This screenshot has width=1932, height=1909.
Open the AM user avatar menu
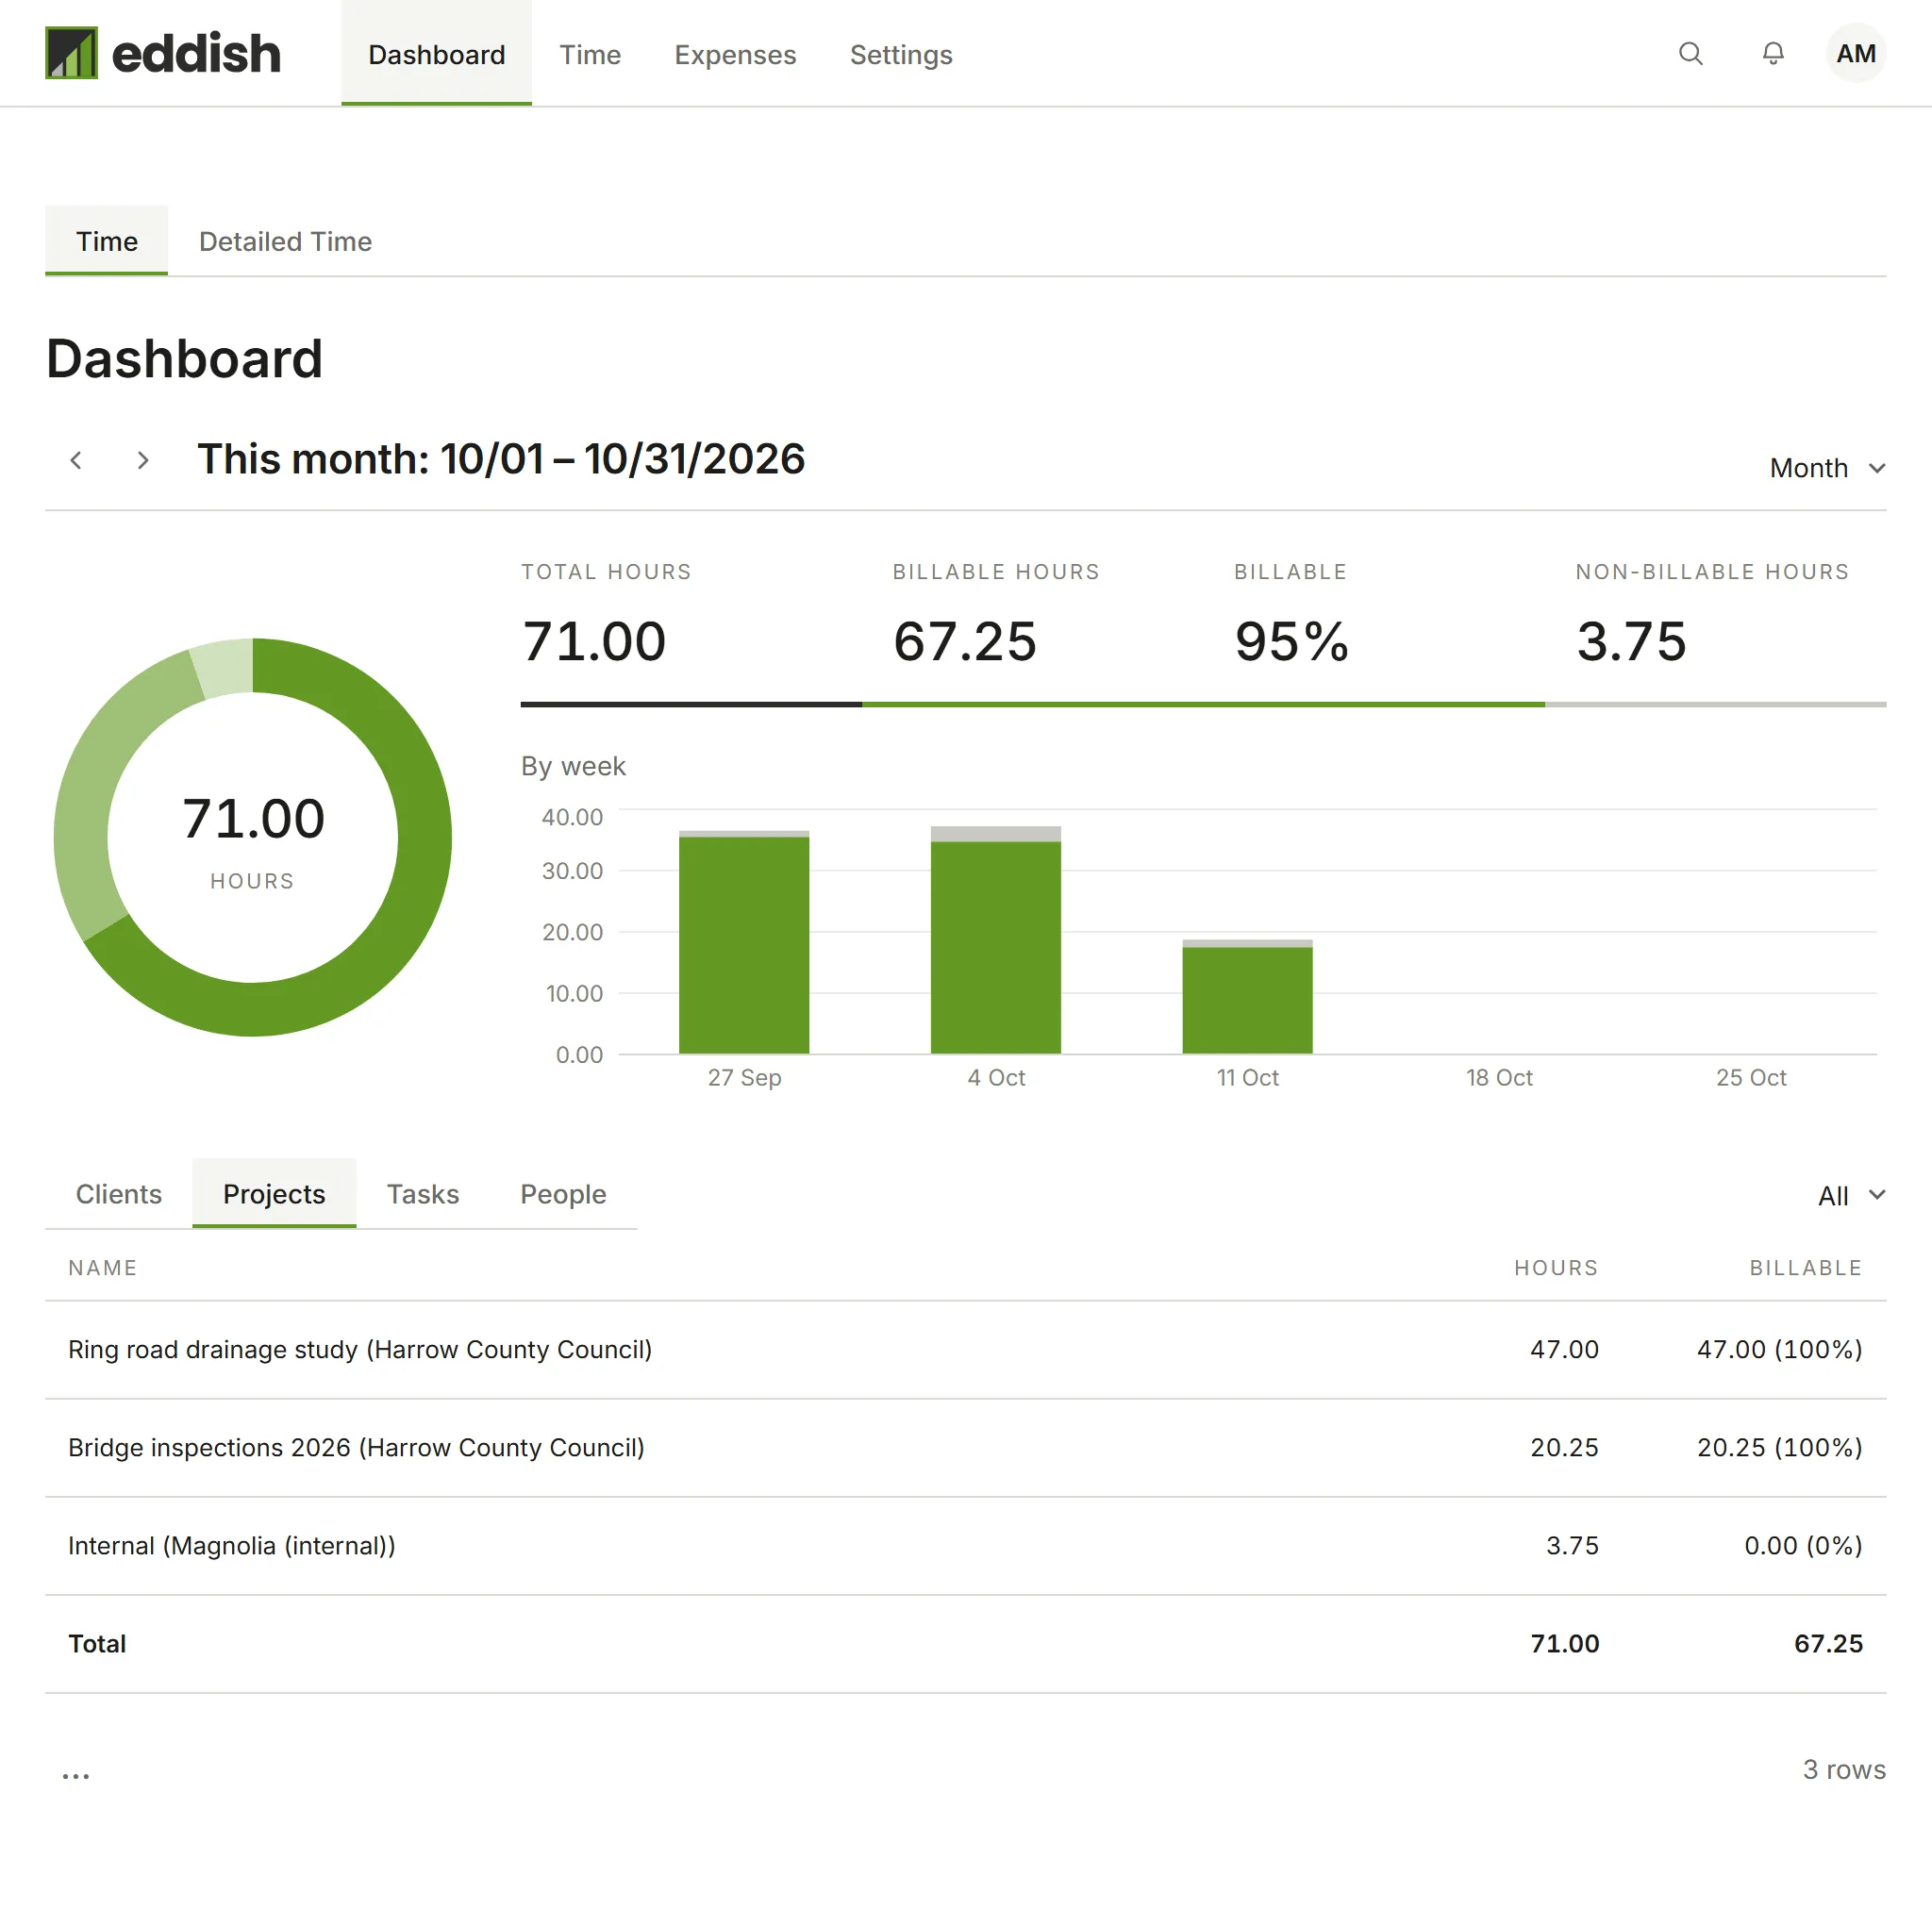[x=1855, y=53]
